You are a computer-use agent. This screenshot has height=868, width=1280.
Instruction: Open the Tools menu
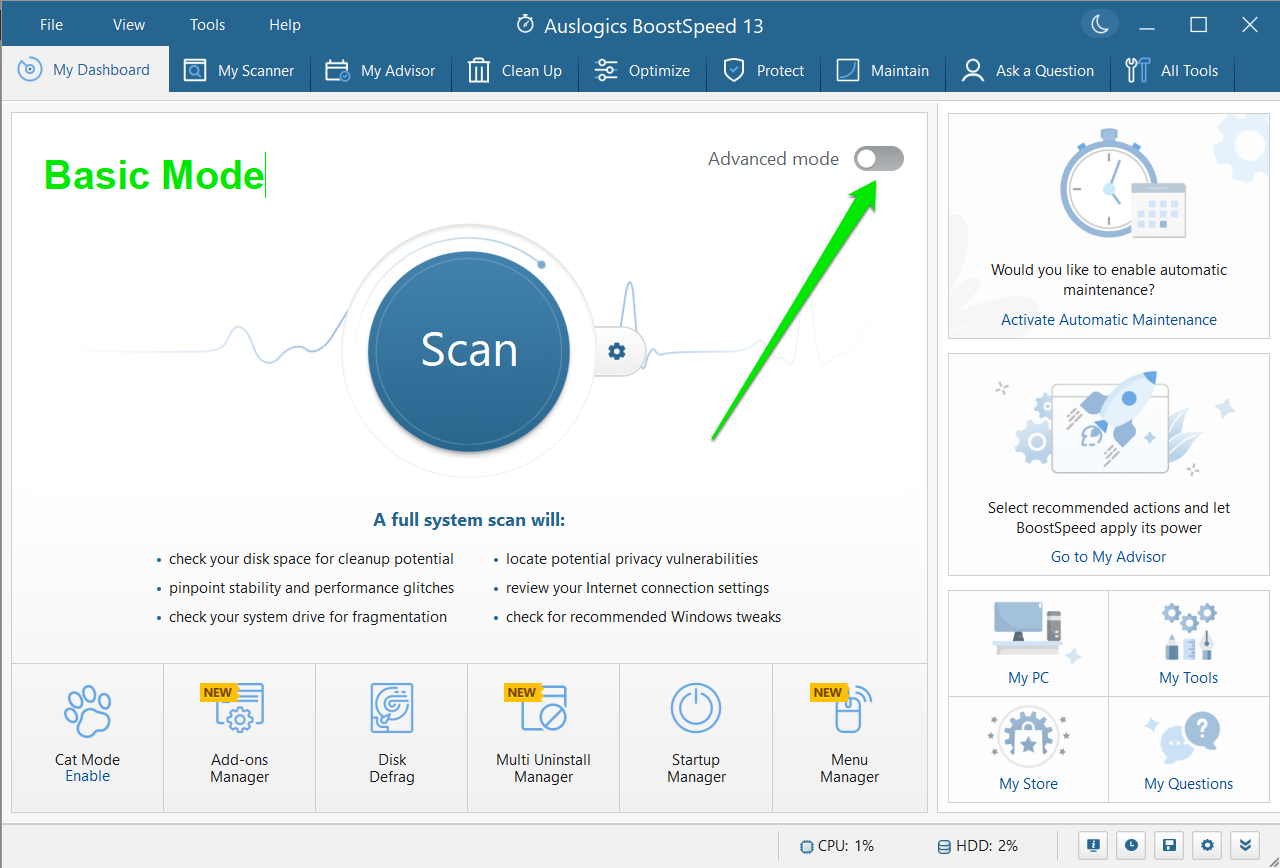point(208,25)
